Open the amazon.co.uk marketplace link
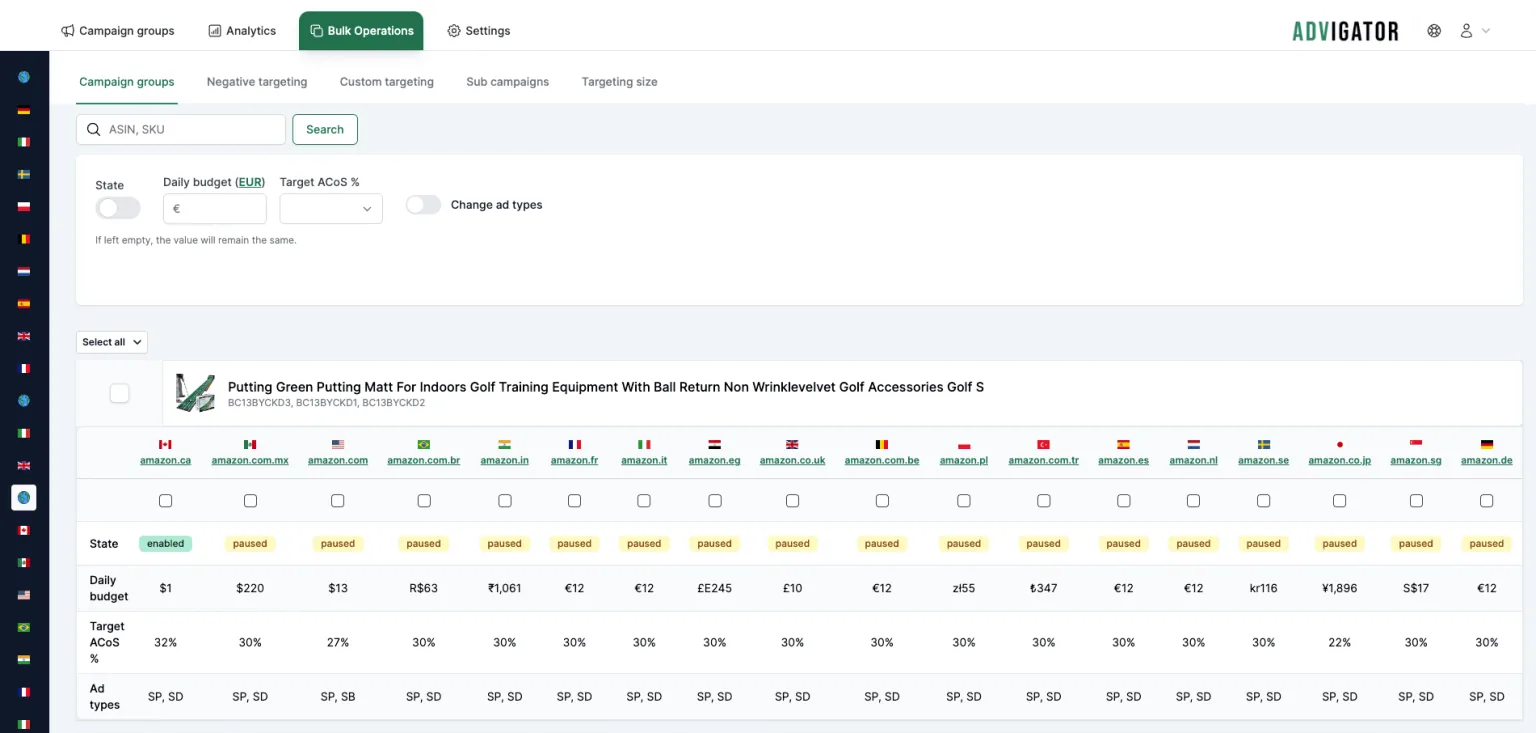Viewport: 1536px width, 733px height. tap(792, 460)
